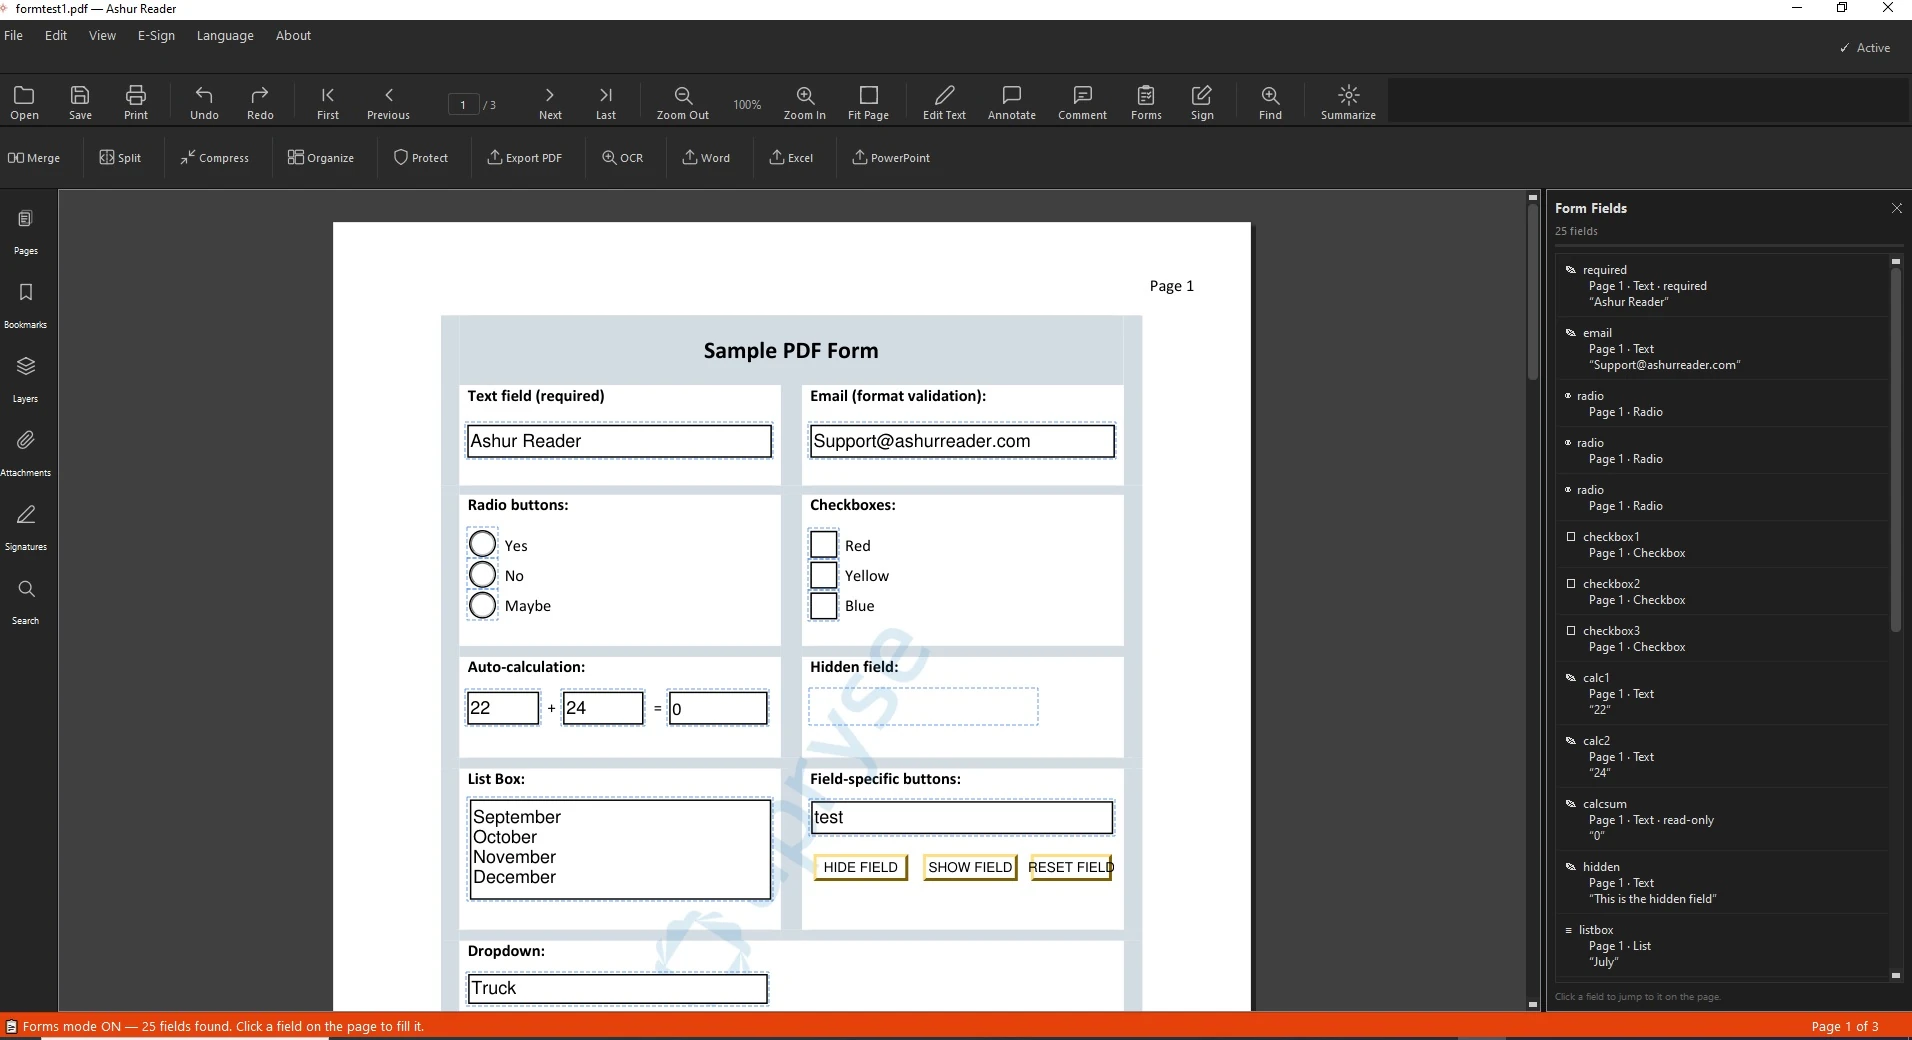Screen dimensions: 1912x1040
Task: Open the Sign tool
Action: (x=1202, y=102)
